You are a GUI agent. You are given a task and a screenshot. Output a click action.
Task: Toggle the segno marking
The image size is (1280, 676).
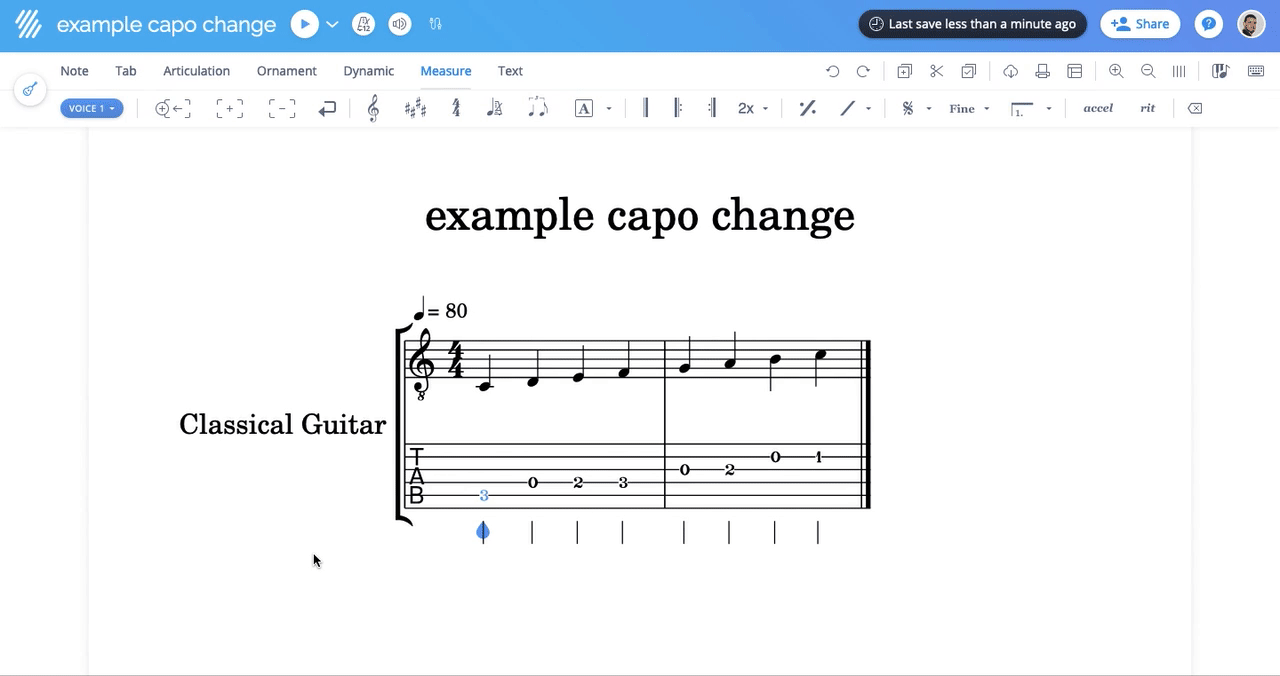(x=909, y=108)
